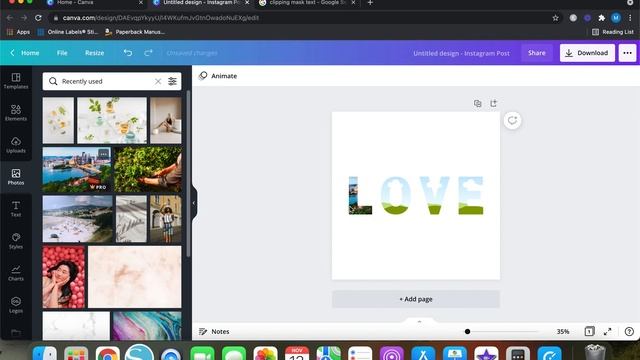Screen dimensions: 640x360
Task: Click the Add page button
Action: pyautogui.click(x=416, y=299)
